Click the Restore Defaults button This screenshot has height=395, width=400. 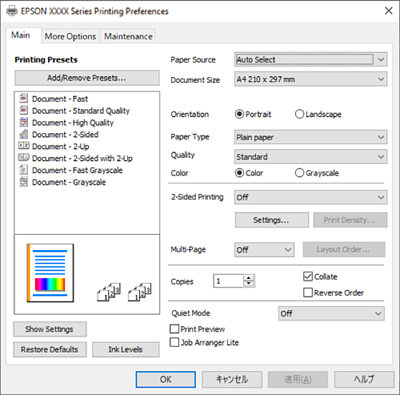(50, 349)
